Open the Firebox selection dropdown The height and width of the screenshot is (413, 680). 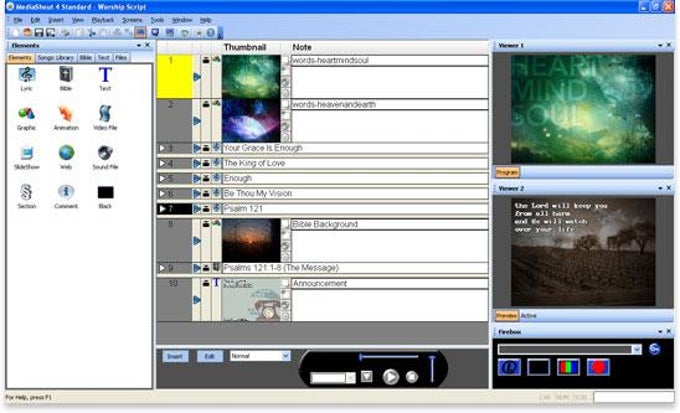coord(636,349)
